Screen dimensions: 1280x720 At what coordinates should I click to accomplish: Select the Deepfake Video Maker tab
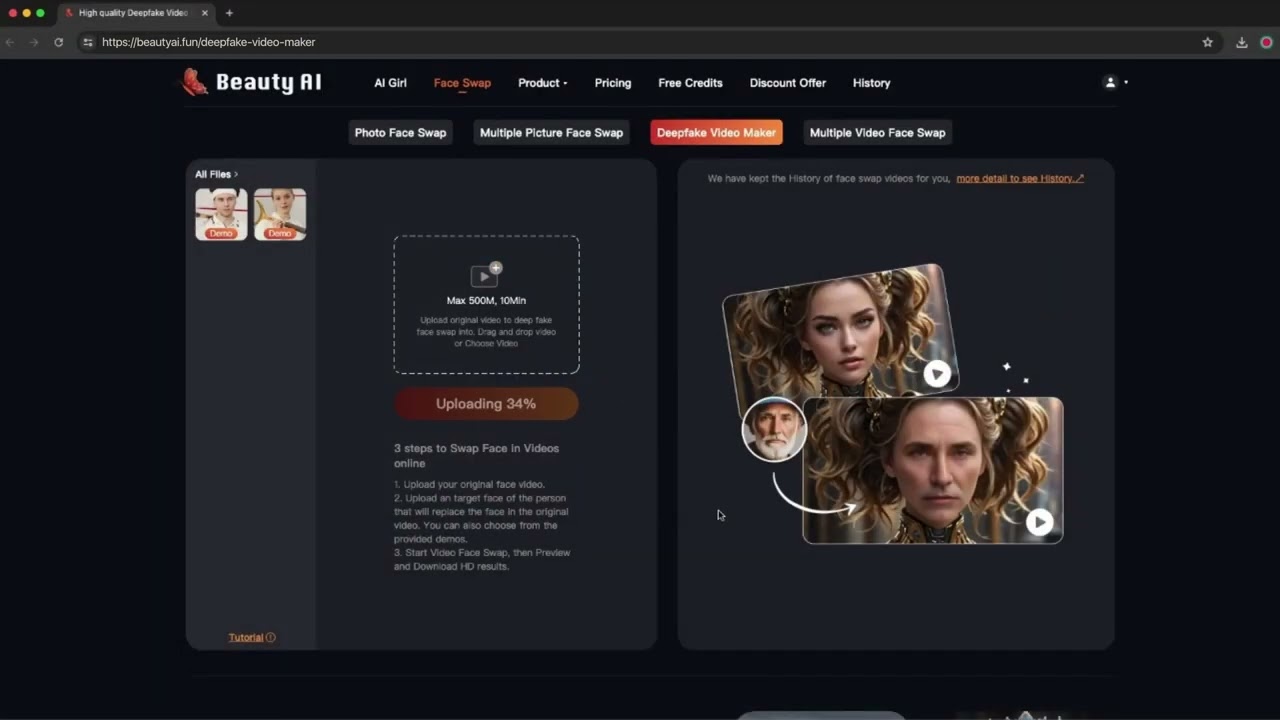[x=716, y=133]
